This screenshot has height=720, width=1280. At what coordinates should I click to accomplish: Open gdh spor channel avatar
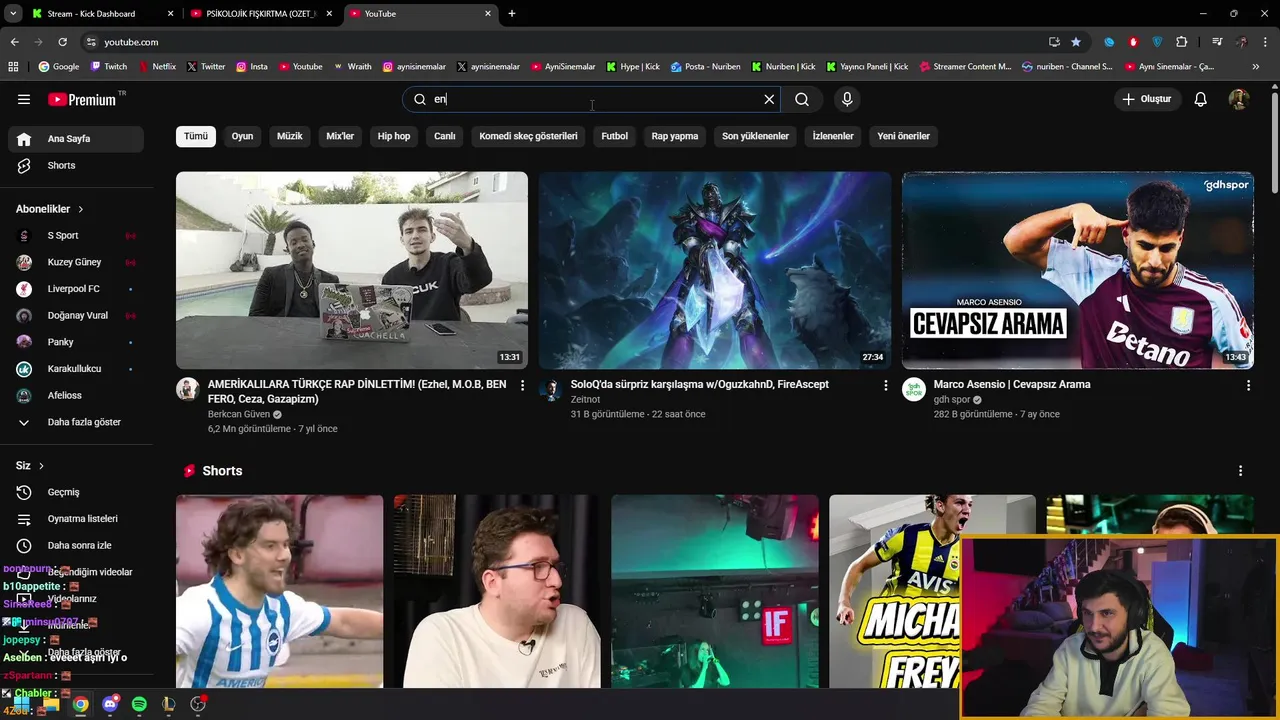tap(914, 389)
